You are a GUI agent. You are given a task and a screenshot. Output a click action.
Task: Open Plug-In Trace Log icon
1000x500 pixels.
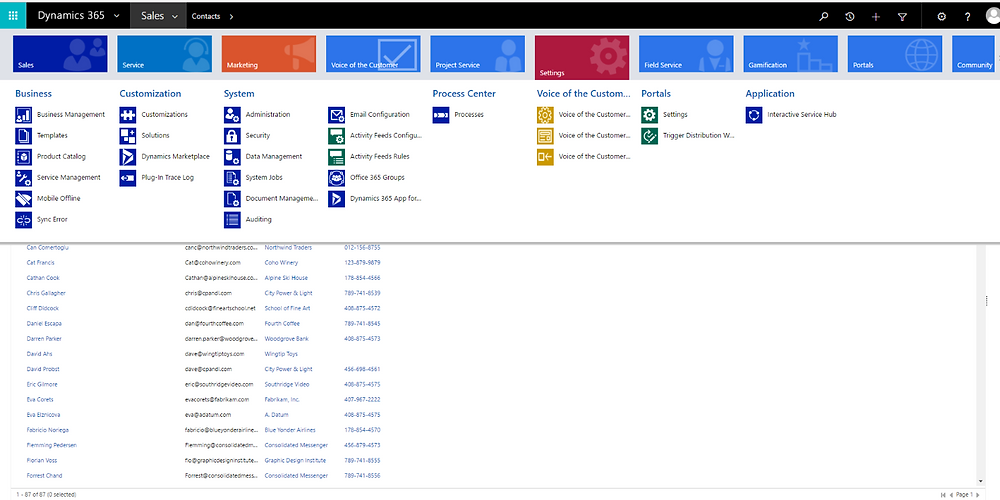128,178
